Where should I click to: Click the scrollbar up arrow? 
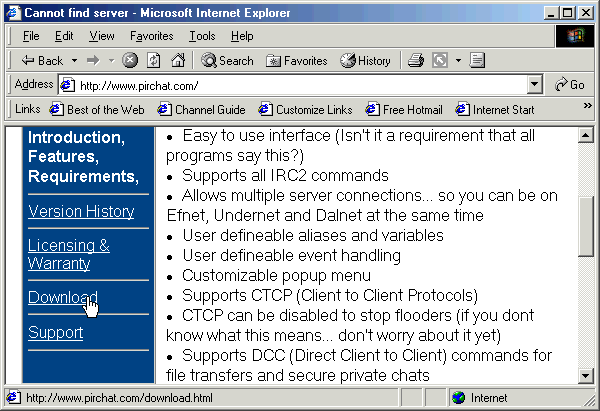pyautogui.click(x=585, y=135)
